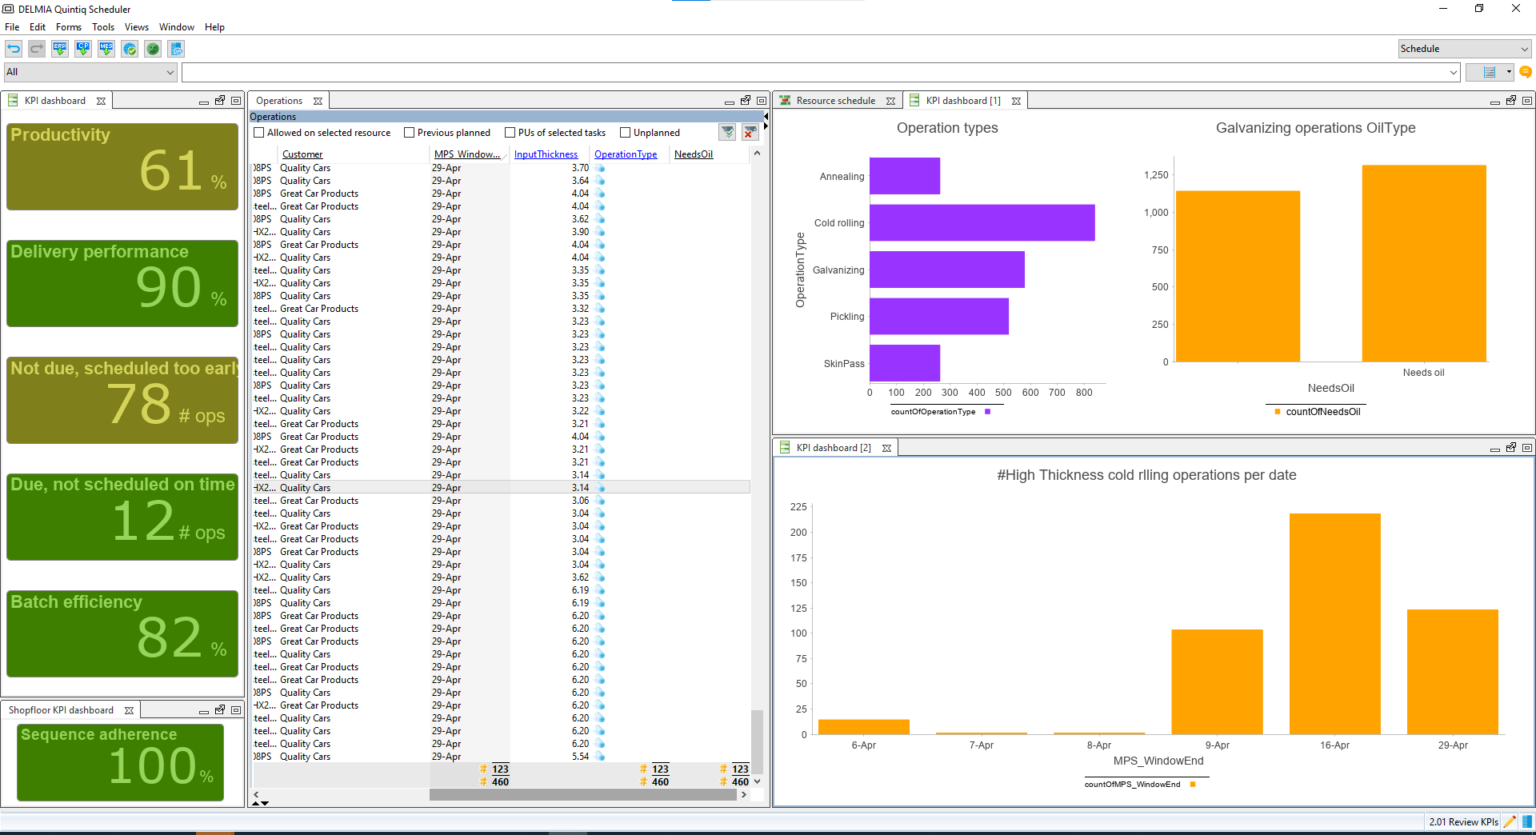The image size is (1536, 835).
Task: Clear filter using the red-X funnel icon
Action: (x=749, y=132)
